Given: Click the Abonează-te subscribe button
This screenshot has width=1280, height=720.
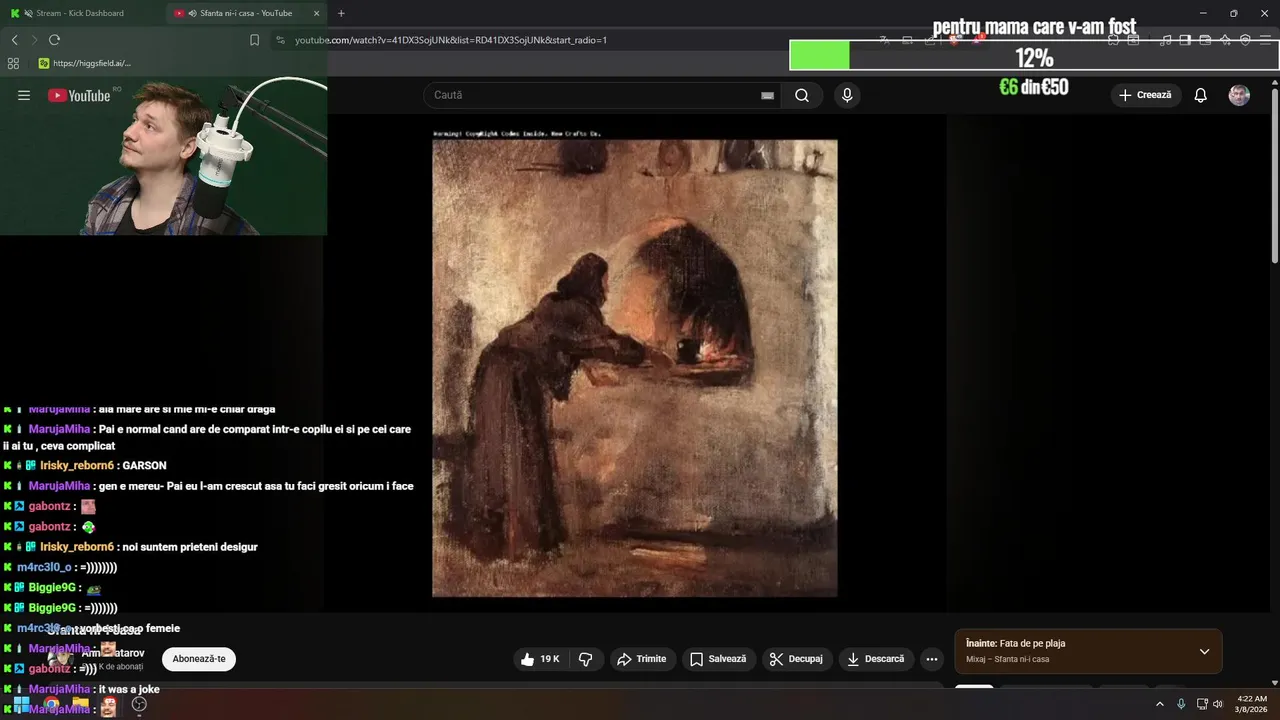Looking at the screenshot, I should click(x=199, y=659).
